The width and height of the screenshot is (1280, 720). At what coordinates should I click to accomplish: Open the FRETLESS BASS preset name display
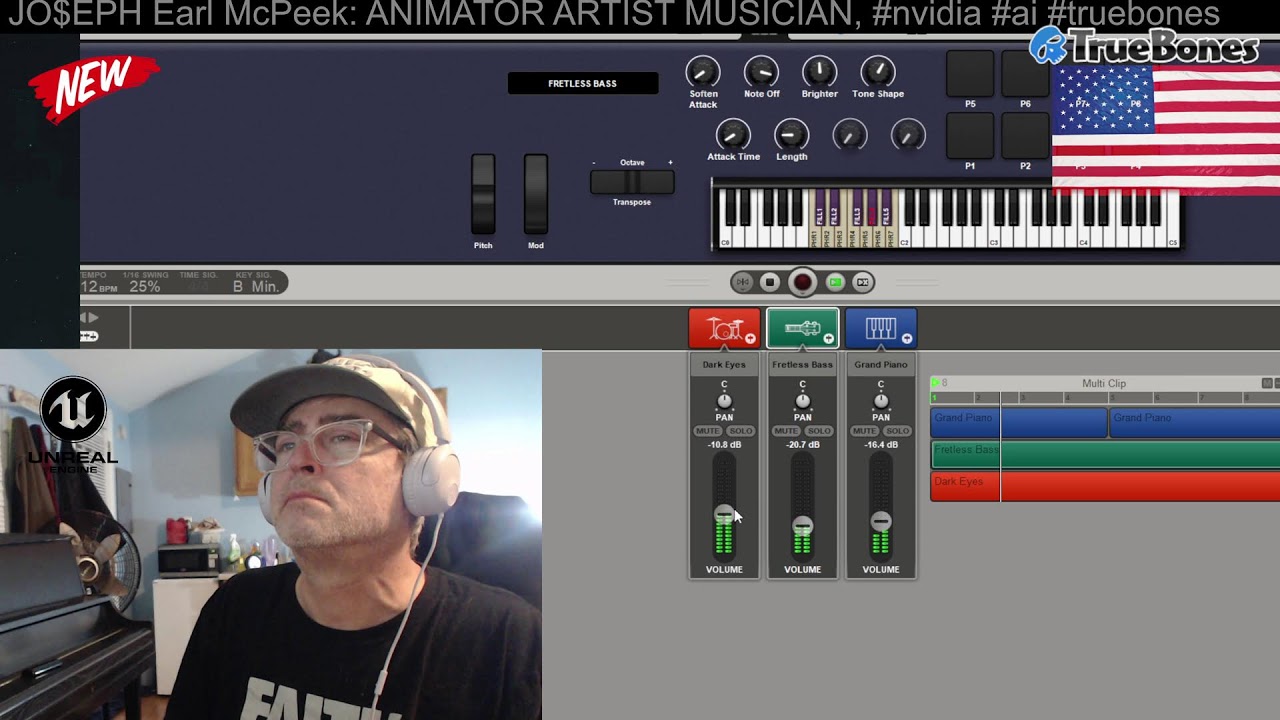(583, 84)
